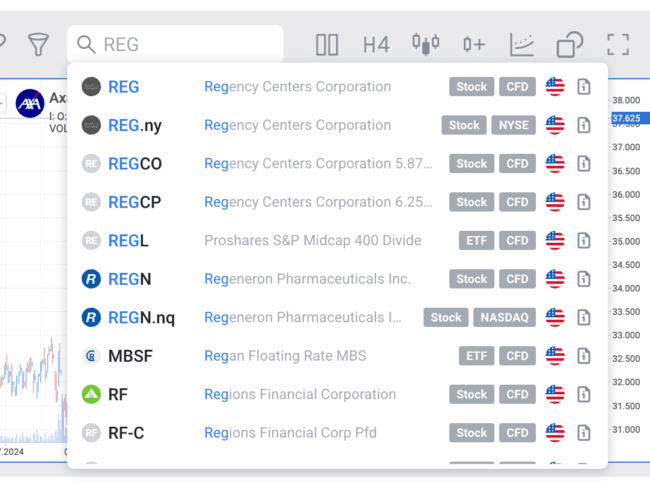650x482 pixels.
Task: Open info document icon for REGCP
Action: [x=584, y=202]
